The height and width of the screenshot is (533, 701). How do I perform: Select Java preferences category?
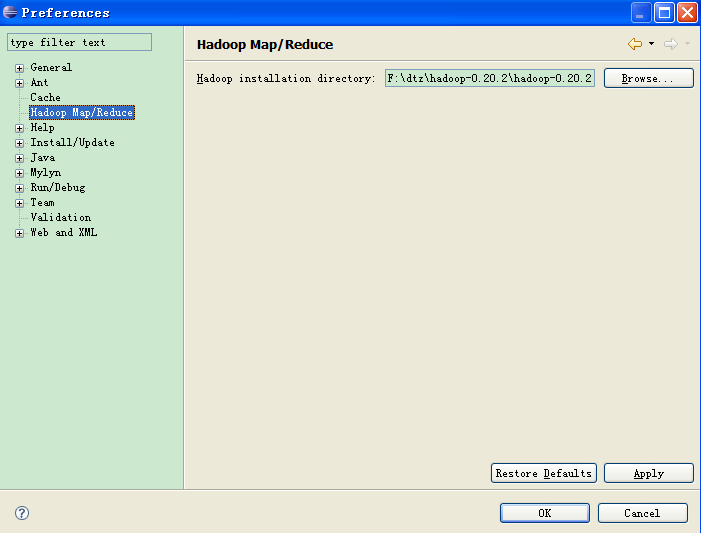coord(43,157)
